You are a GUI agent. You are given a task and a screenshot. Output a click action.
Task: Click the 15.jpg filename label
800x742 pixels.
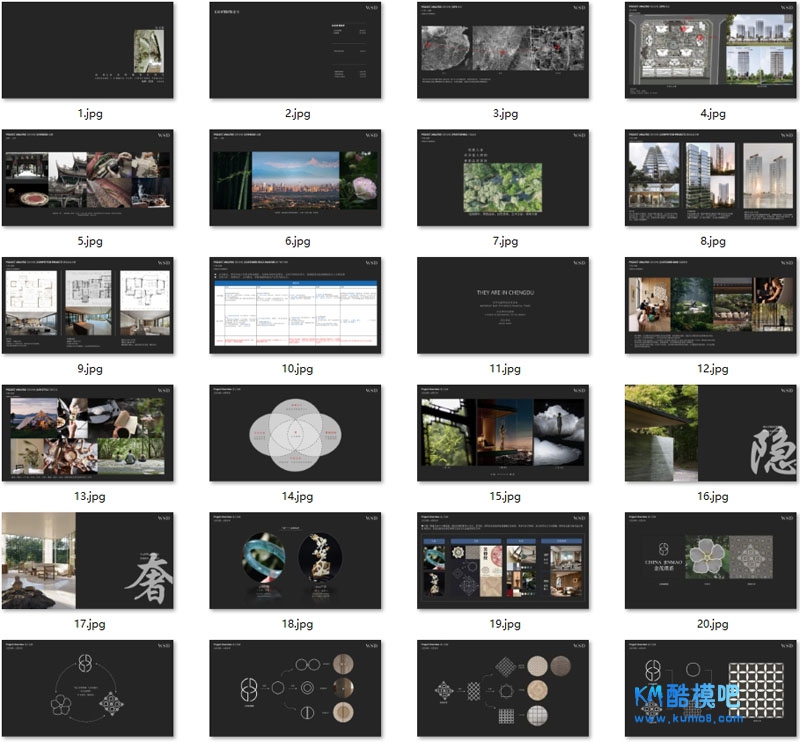[x=503, y=497]
